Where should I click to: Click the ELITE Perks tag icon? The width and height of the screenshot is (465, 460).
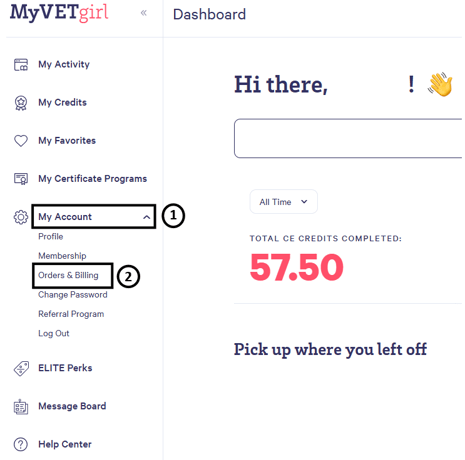point(21,369)
